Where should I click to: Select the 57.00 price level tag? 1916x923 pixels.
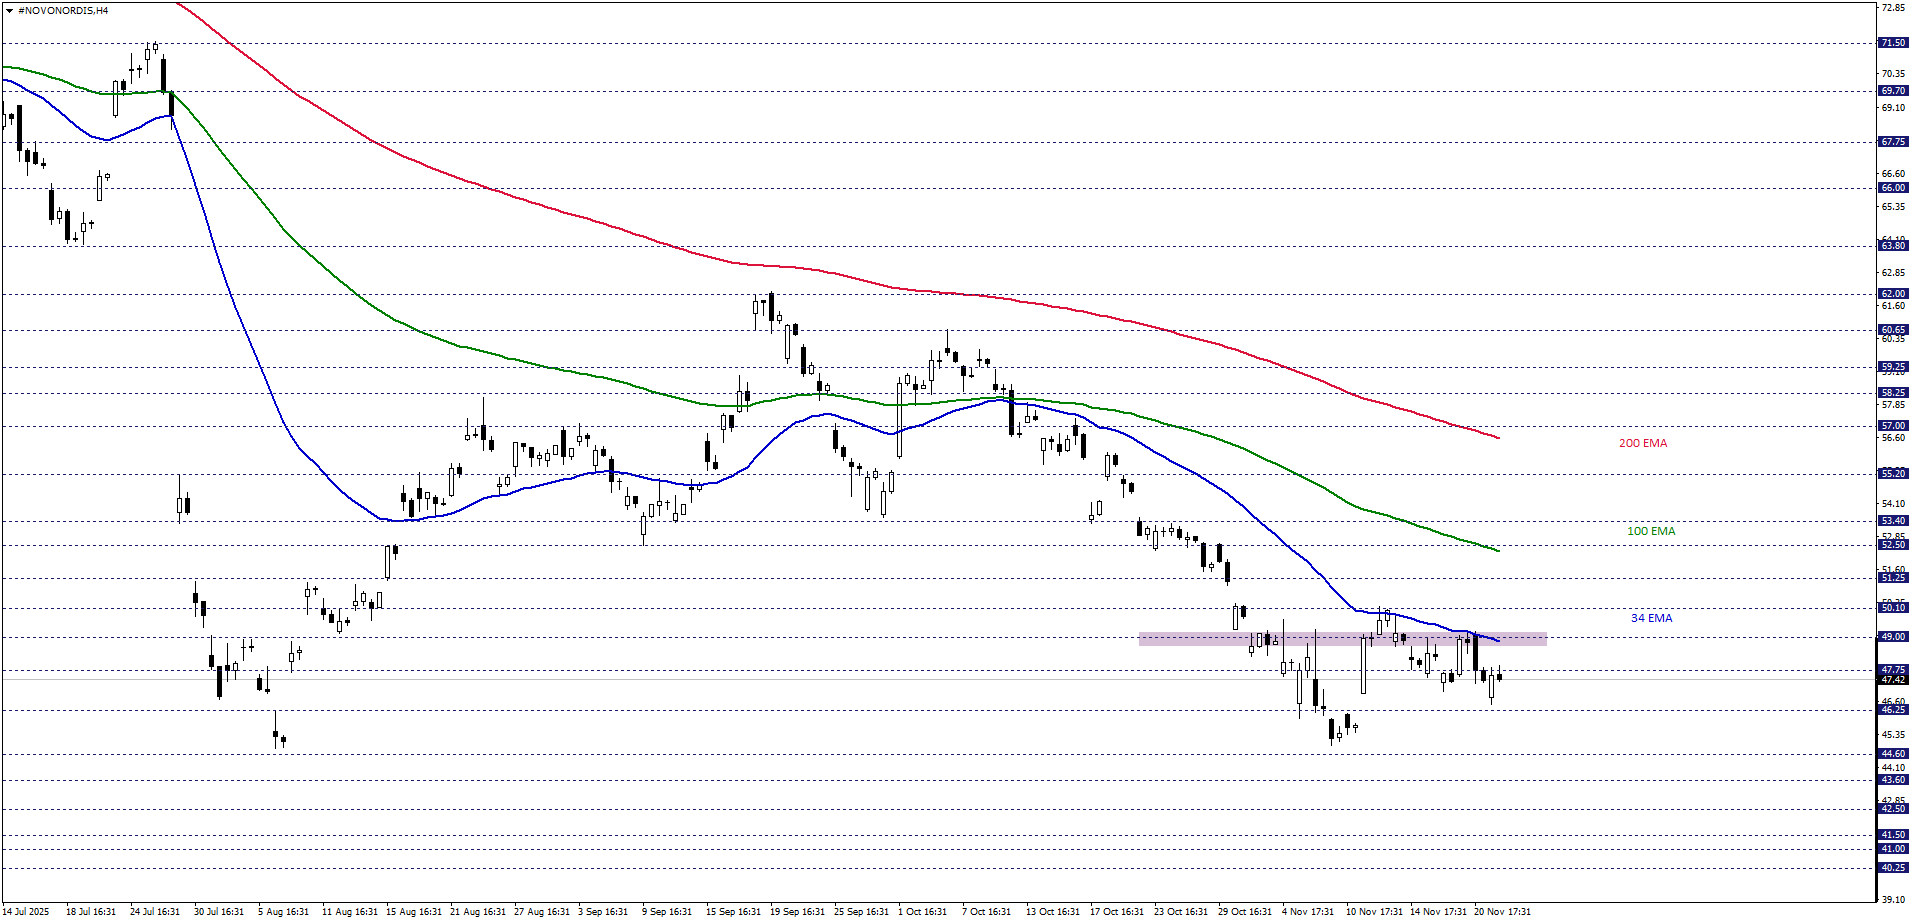[1892, 426]
